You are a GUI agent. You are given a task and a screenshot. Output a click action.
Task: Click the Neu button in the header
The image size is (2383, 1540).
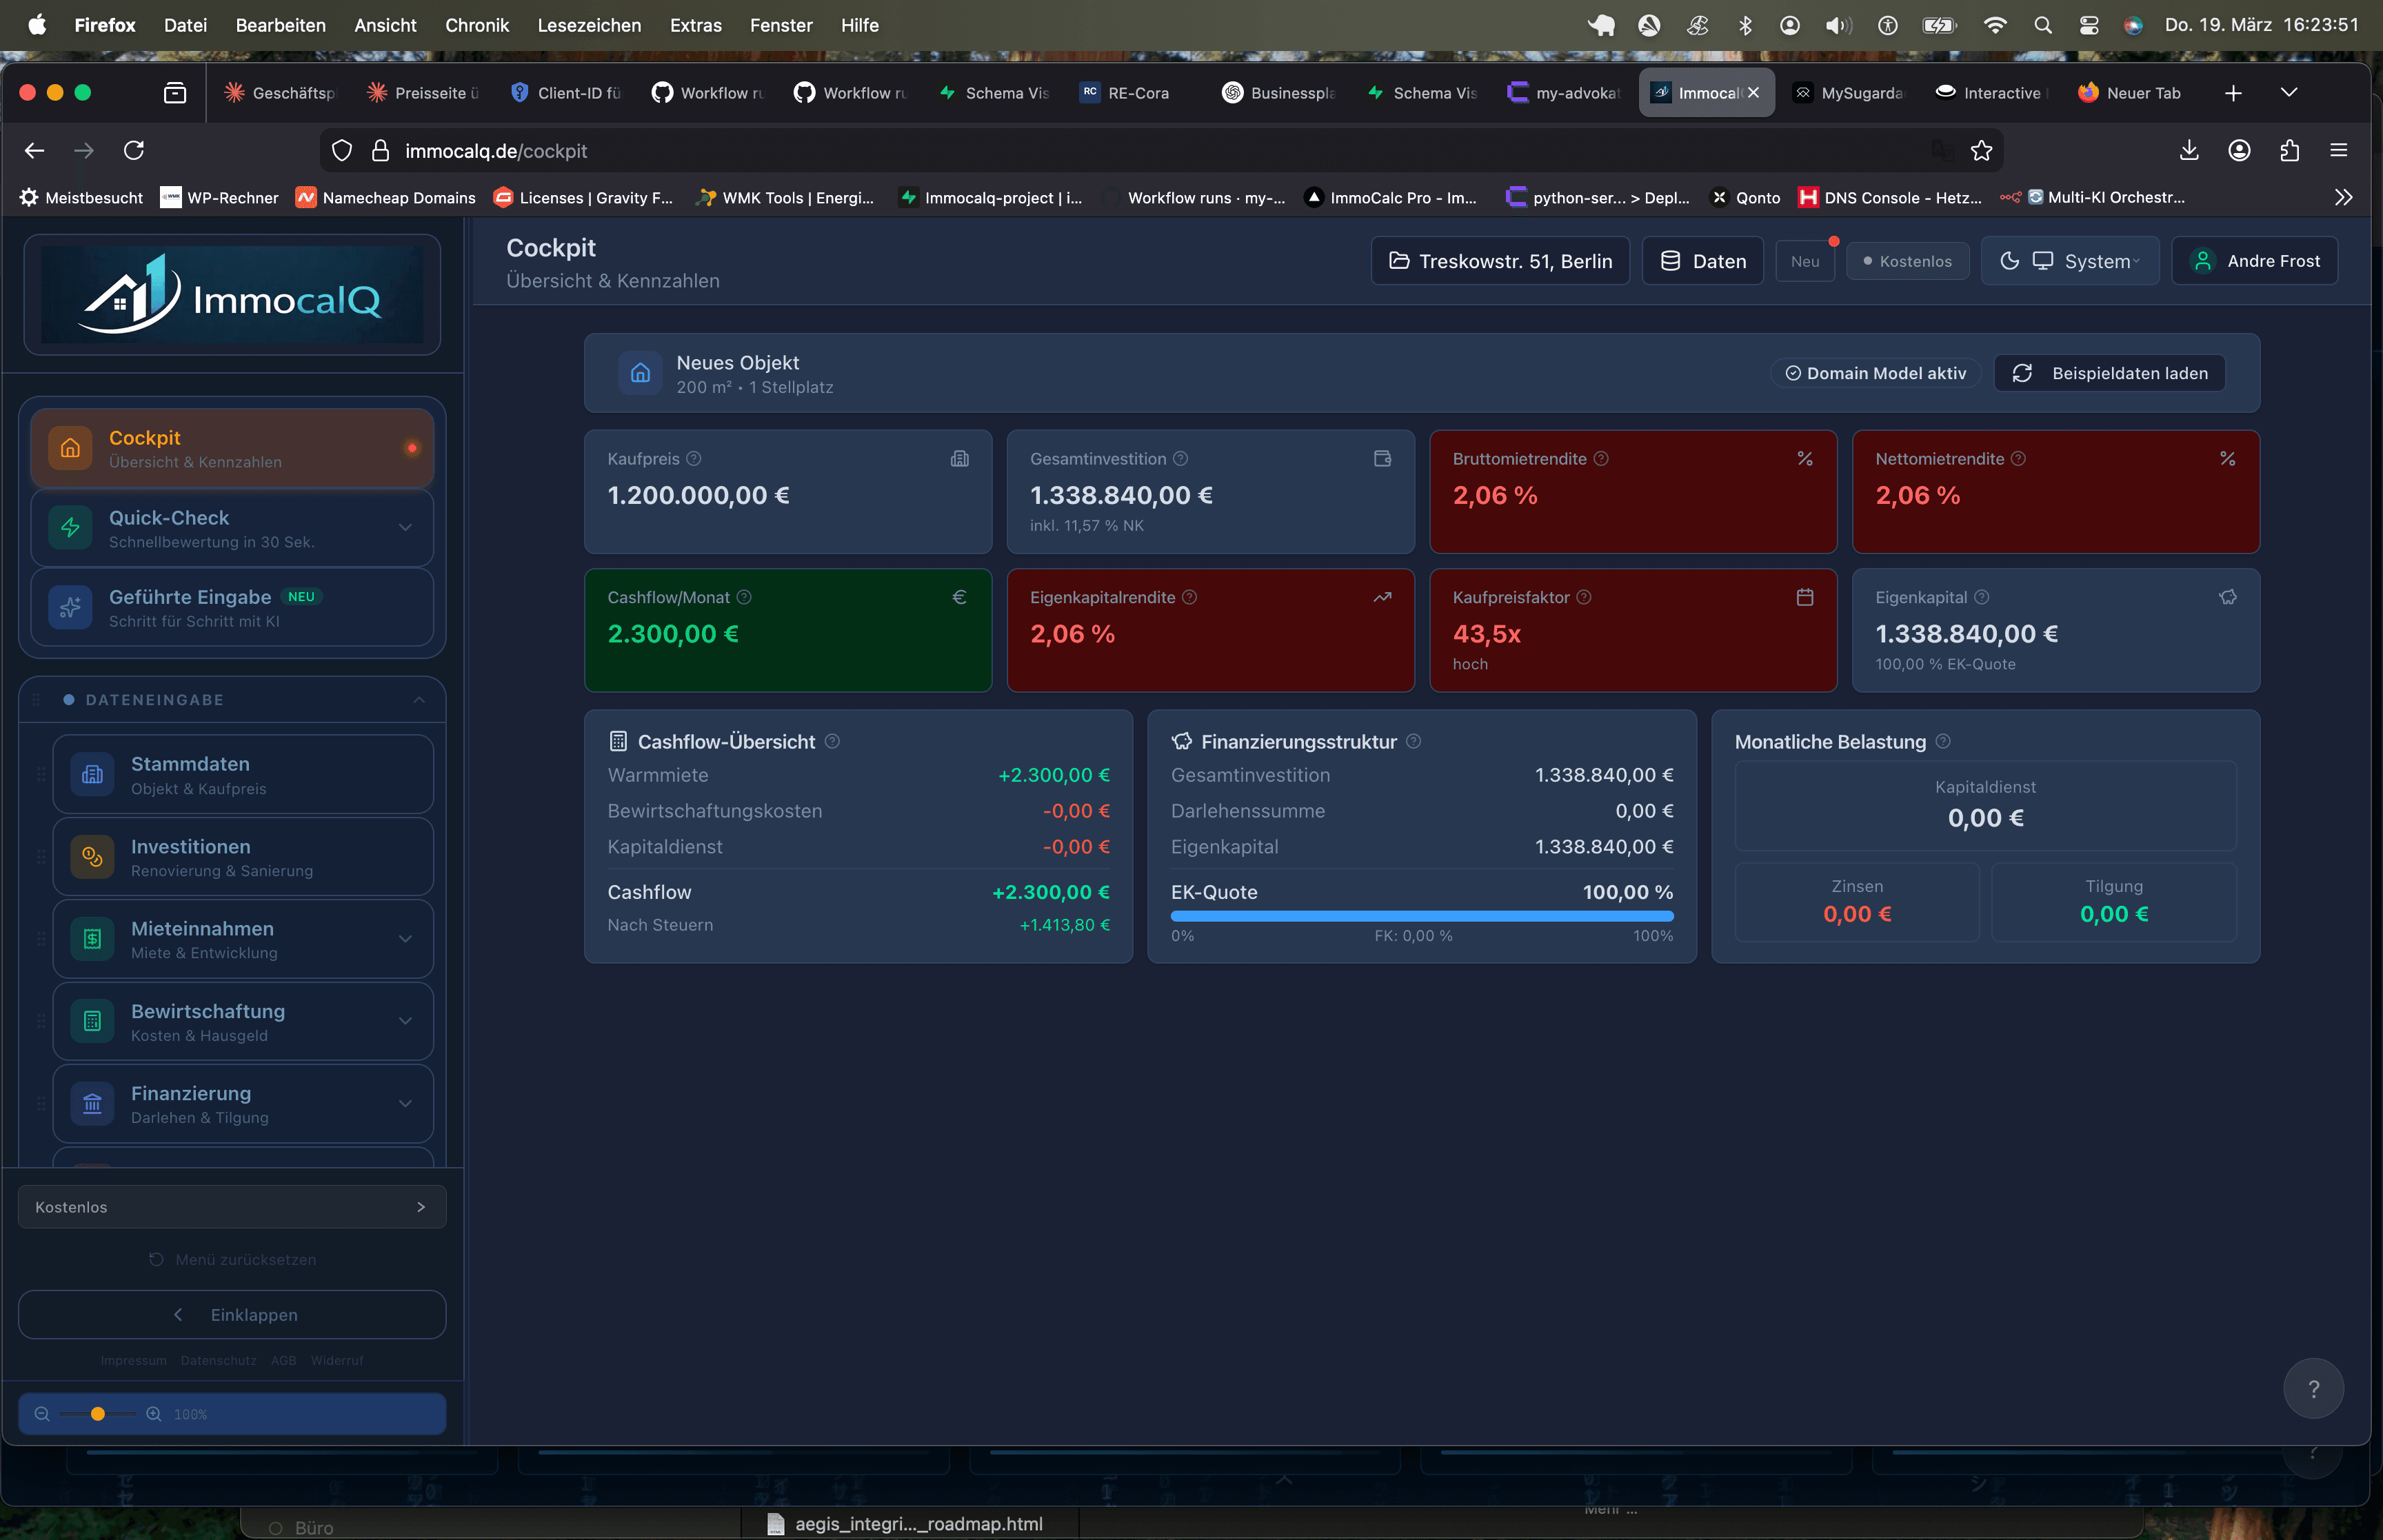click(x=1804, y=261)
